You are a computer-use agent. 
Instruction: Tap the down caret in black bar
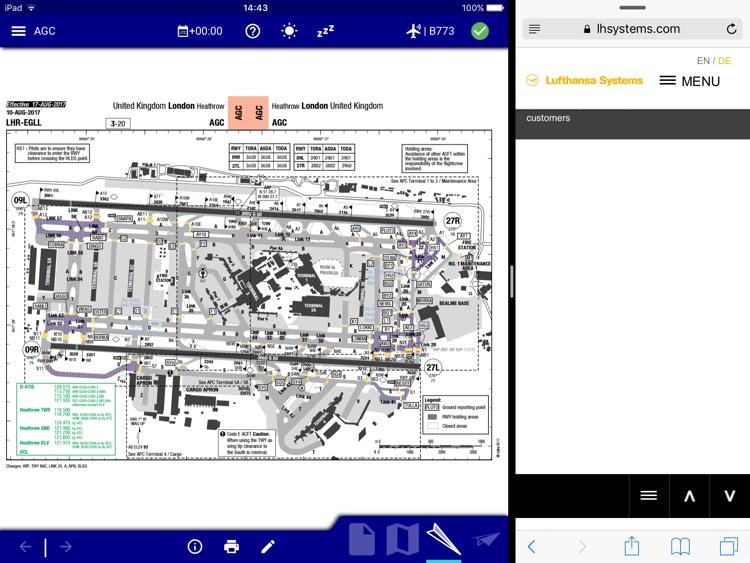click(x=730, y=496)
